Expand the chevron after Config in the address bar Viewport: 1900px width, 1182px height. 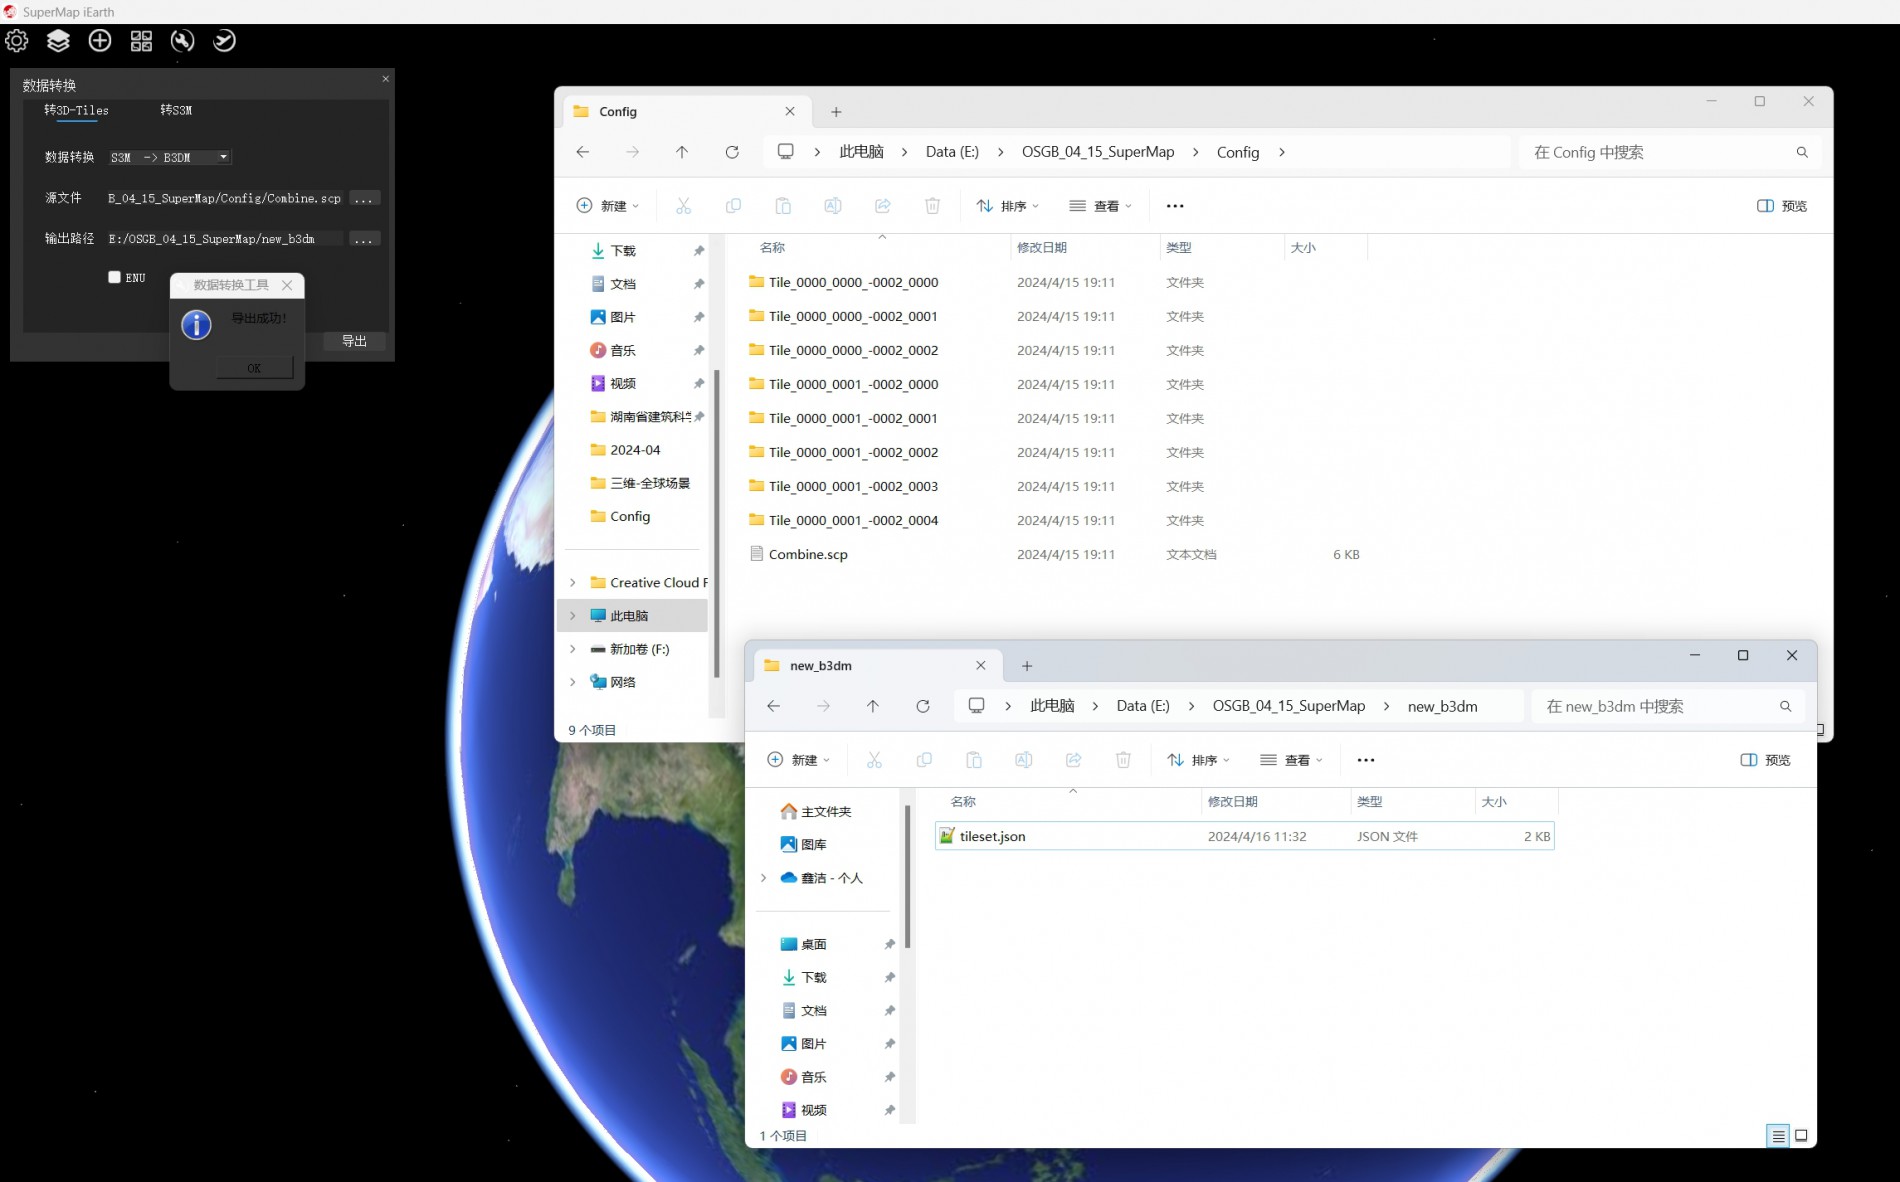(x=1282, y=152)
